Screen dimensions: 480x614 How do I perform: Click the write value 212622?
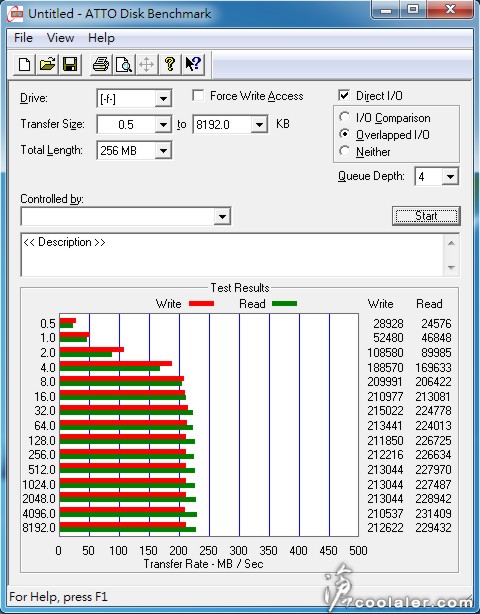pyautogui.click(x=385, y=527)
